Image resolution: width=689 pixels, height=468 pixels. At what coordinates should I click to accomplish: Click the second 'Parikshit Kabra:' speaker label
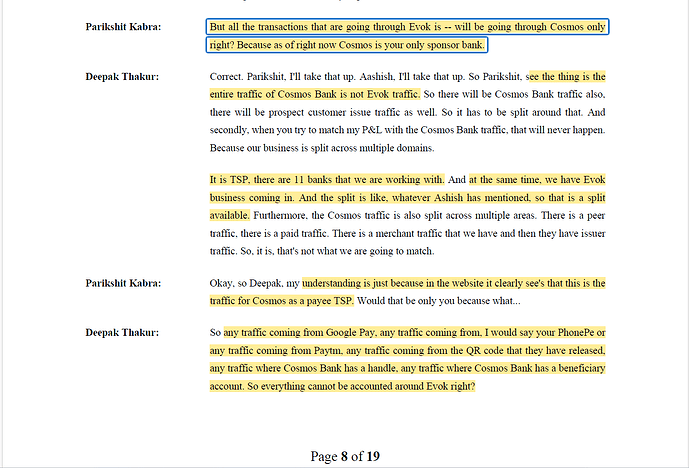[x=124, y=284]
